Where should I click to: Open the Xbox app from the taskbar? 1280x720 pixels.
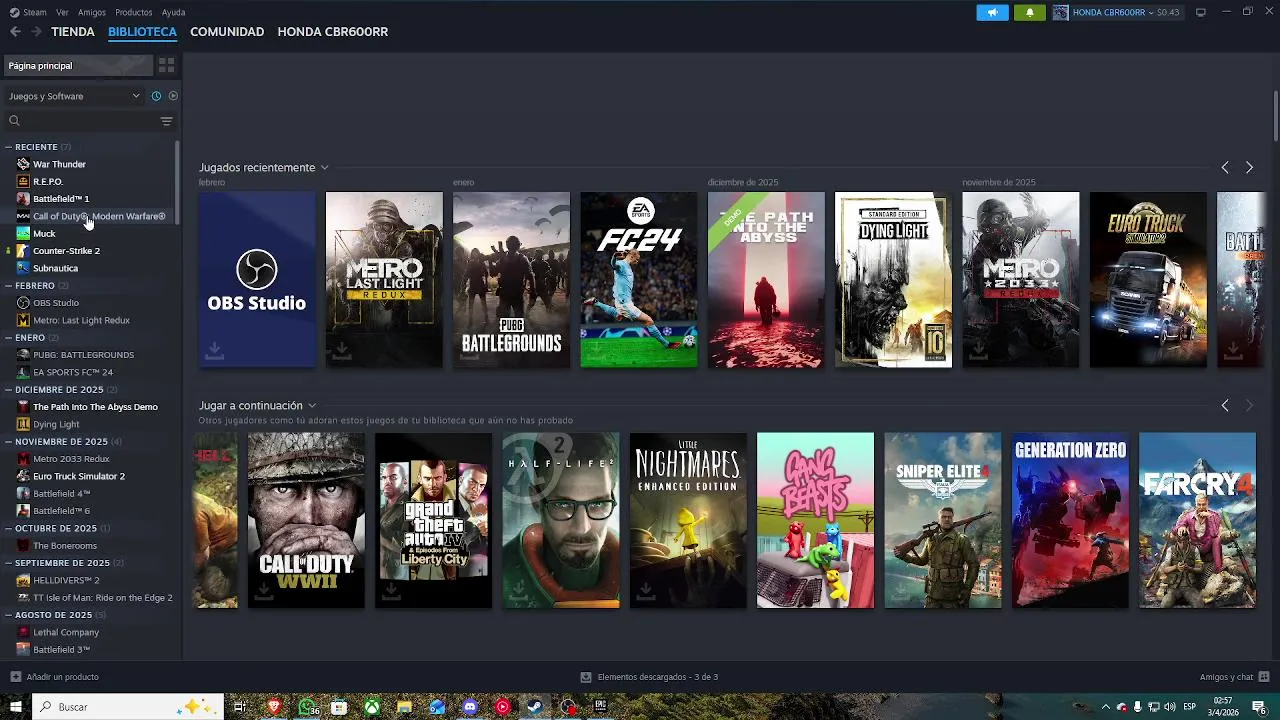371,707
